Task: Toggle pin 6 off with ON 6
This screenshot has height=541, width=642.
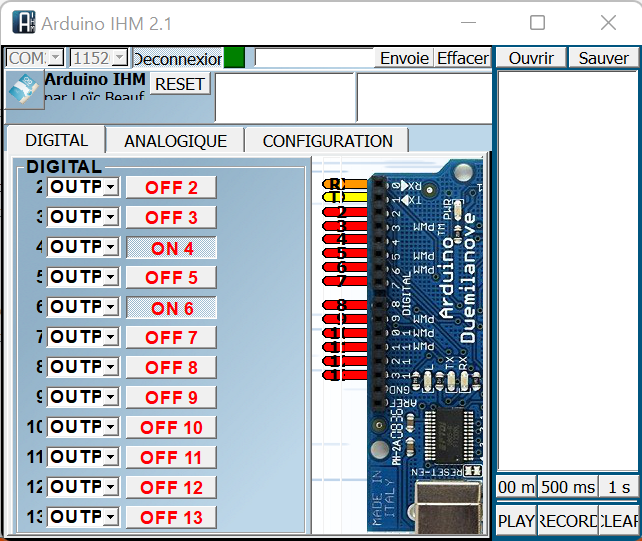Action: [171, 308]
